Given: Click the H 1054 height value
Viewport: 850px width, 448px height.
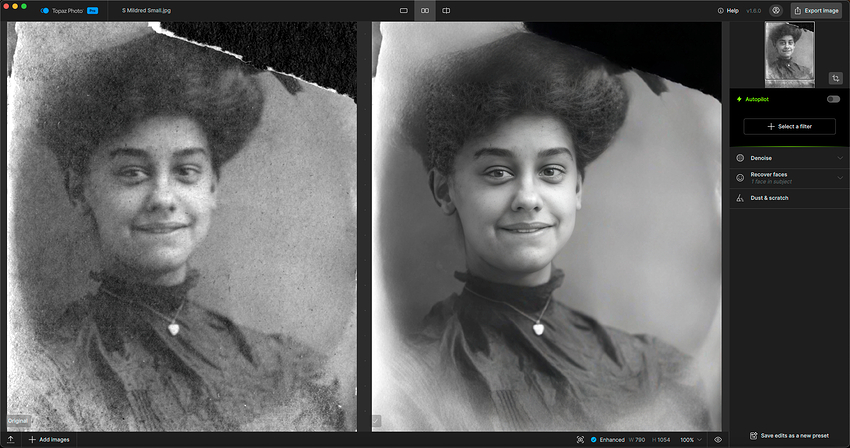Looking at the screenshot, I should click(x=661, y=440).
